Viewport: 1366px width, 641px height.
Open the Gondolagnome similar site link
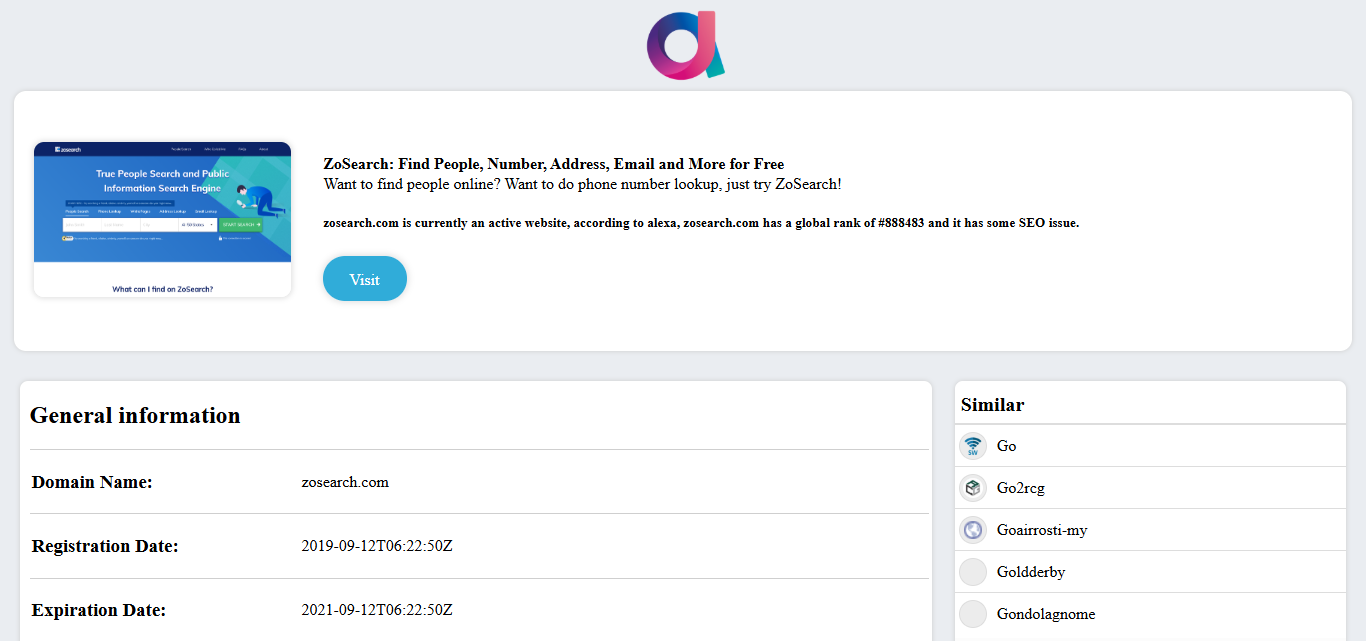point(1046,614)
